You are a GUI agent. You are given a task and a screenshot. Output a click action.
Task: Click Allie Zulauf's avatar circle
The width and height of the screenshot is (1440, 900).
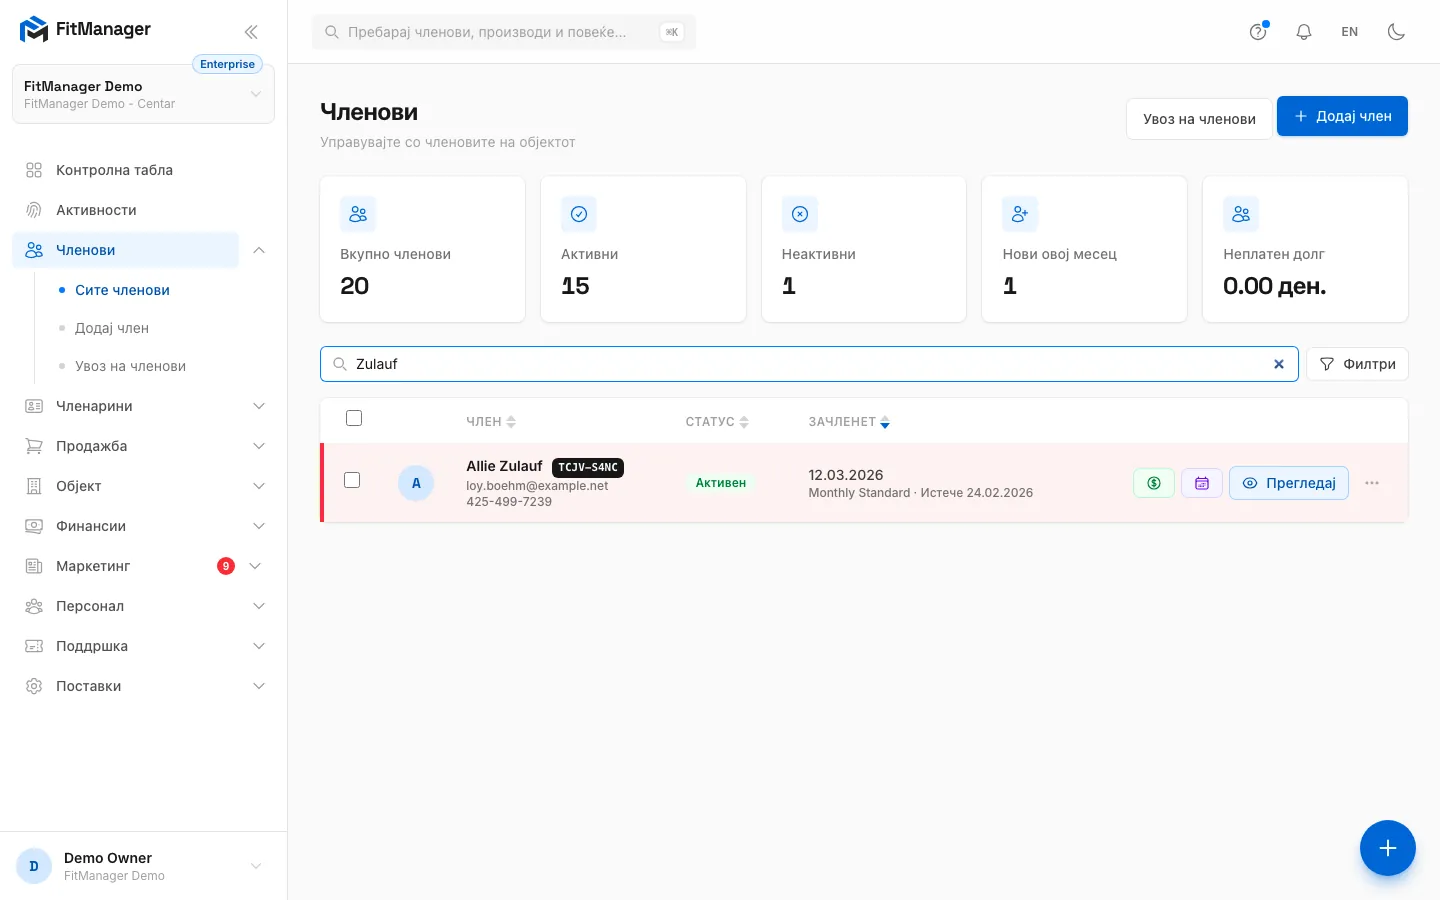[x=416, y=483]
